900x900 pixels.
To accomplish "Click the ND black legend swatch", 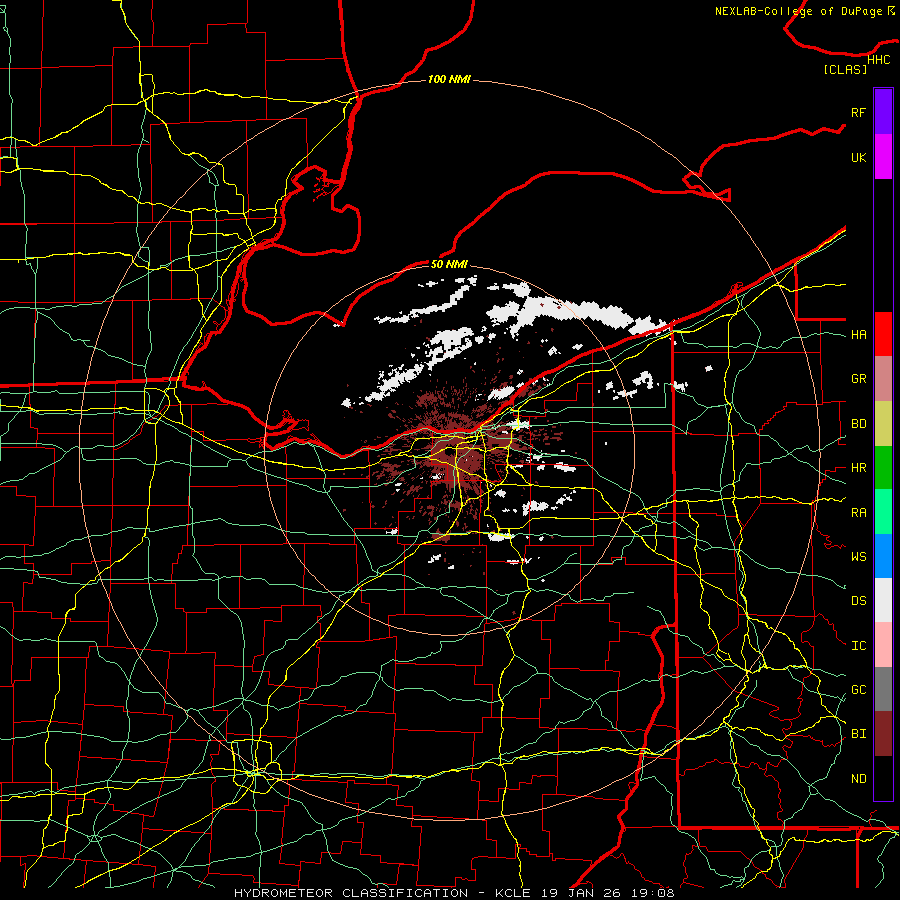I will [x=883, y=778].
